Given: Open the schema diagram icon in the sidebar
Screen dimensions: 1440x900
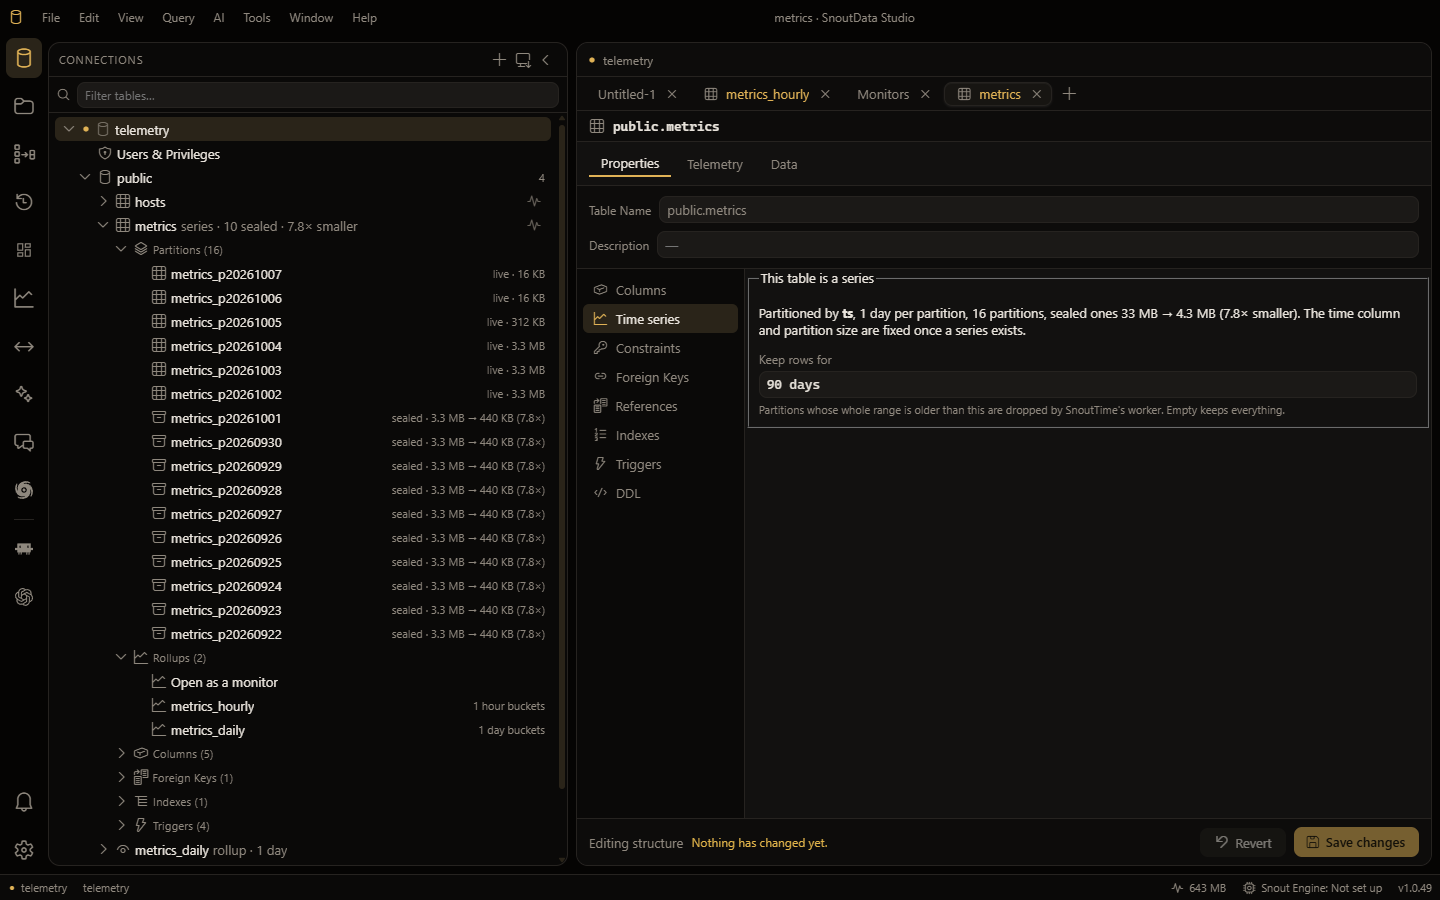Looking at the screenshot, I should click(x=24, y=154).
